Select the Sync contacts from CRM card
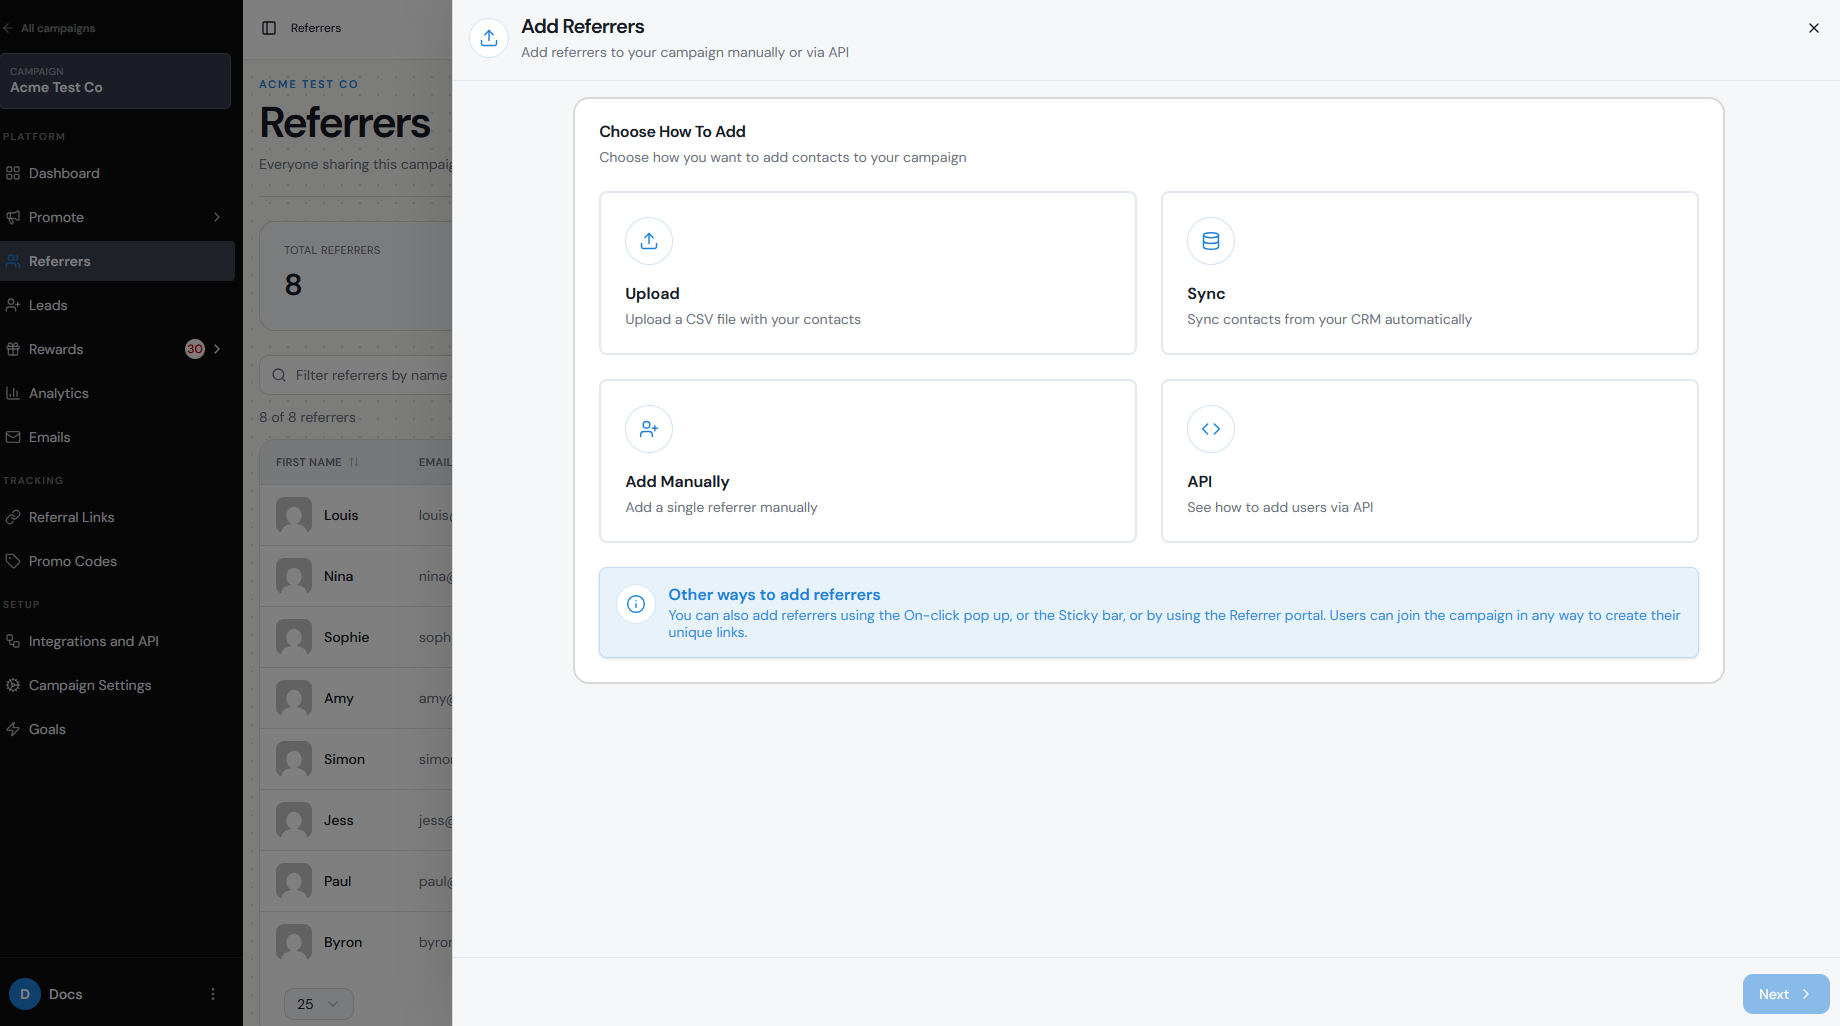The image size is (1840, 1026). [1430, 273]
